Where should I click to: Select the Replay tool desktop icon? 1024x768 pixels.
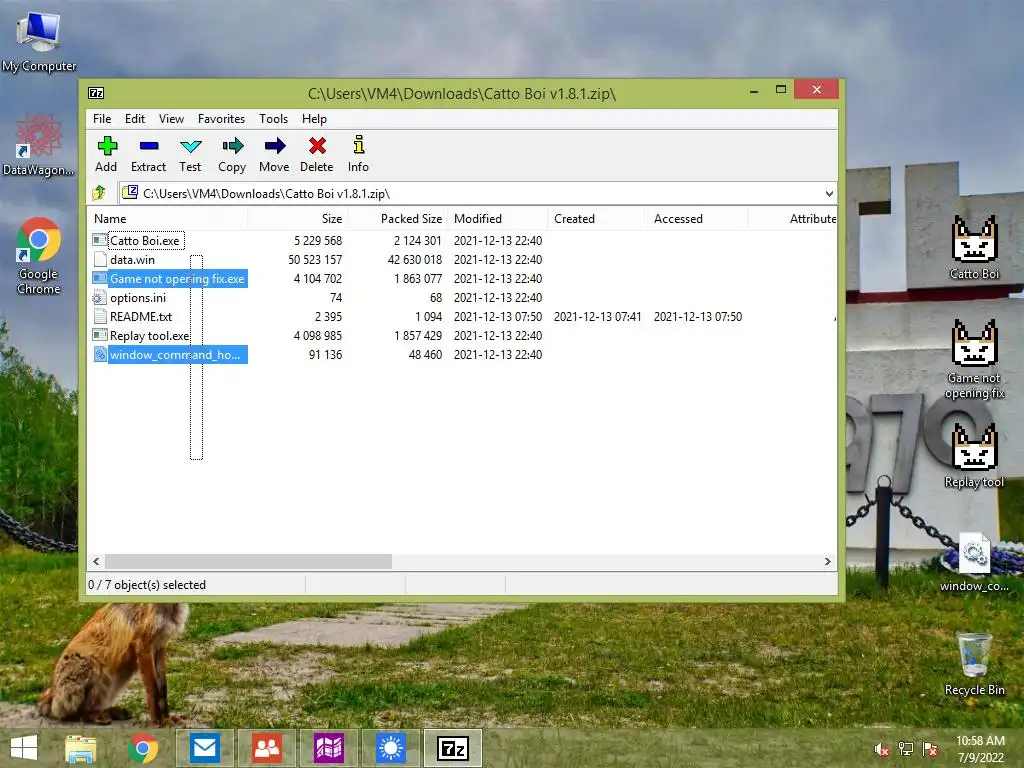(974, 455)
